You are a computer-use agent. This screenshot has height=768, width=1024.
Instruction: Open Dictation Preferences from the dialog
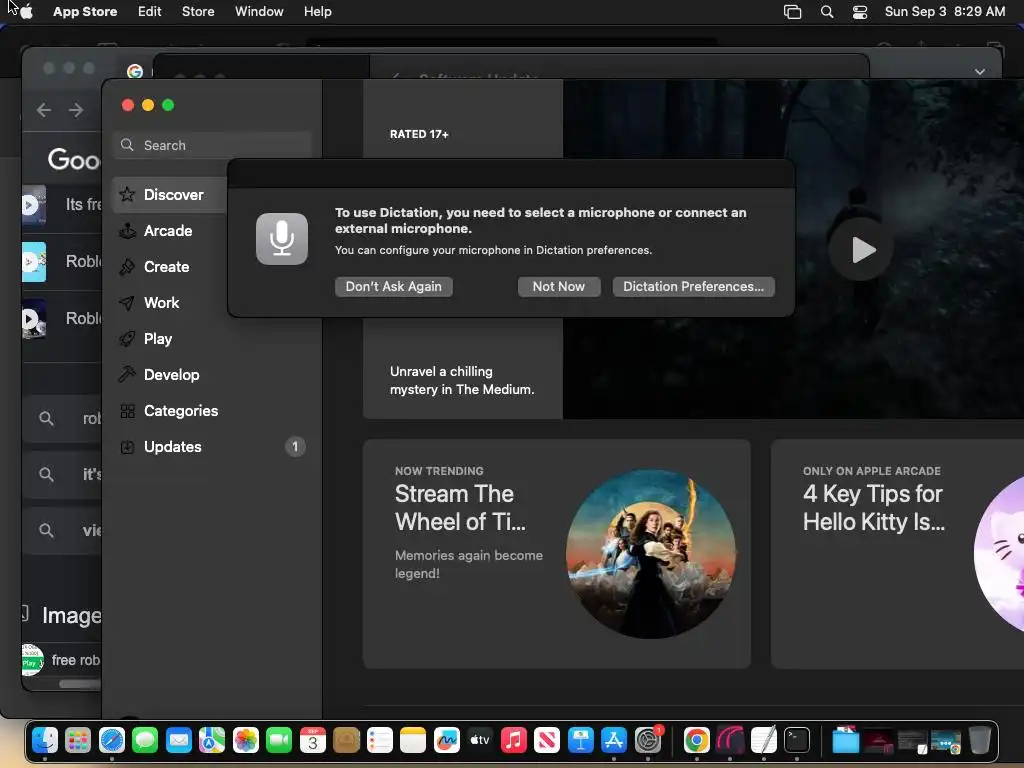coord(694,287)
